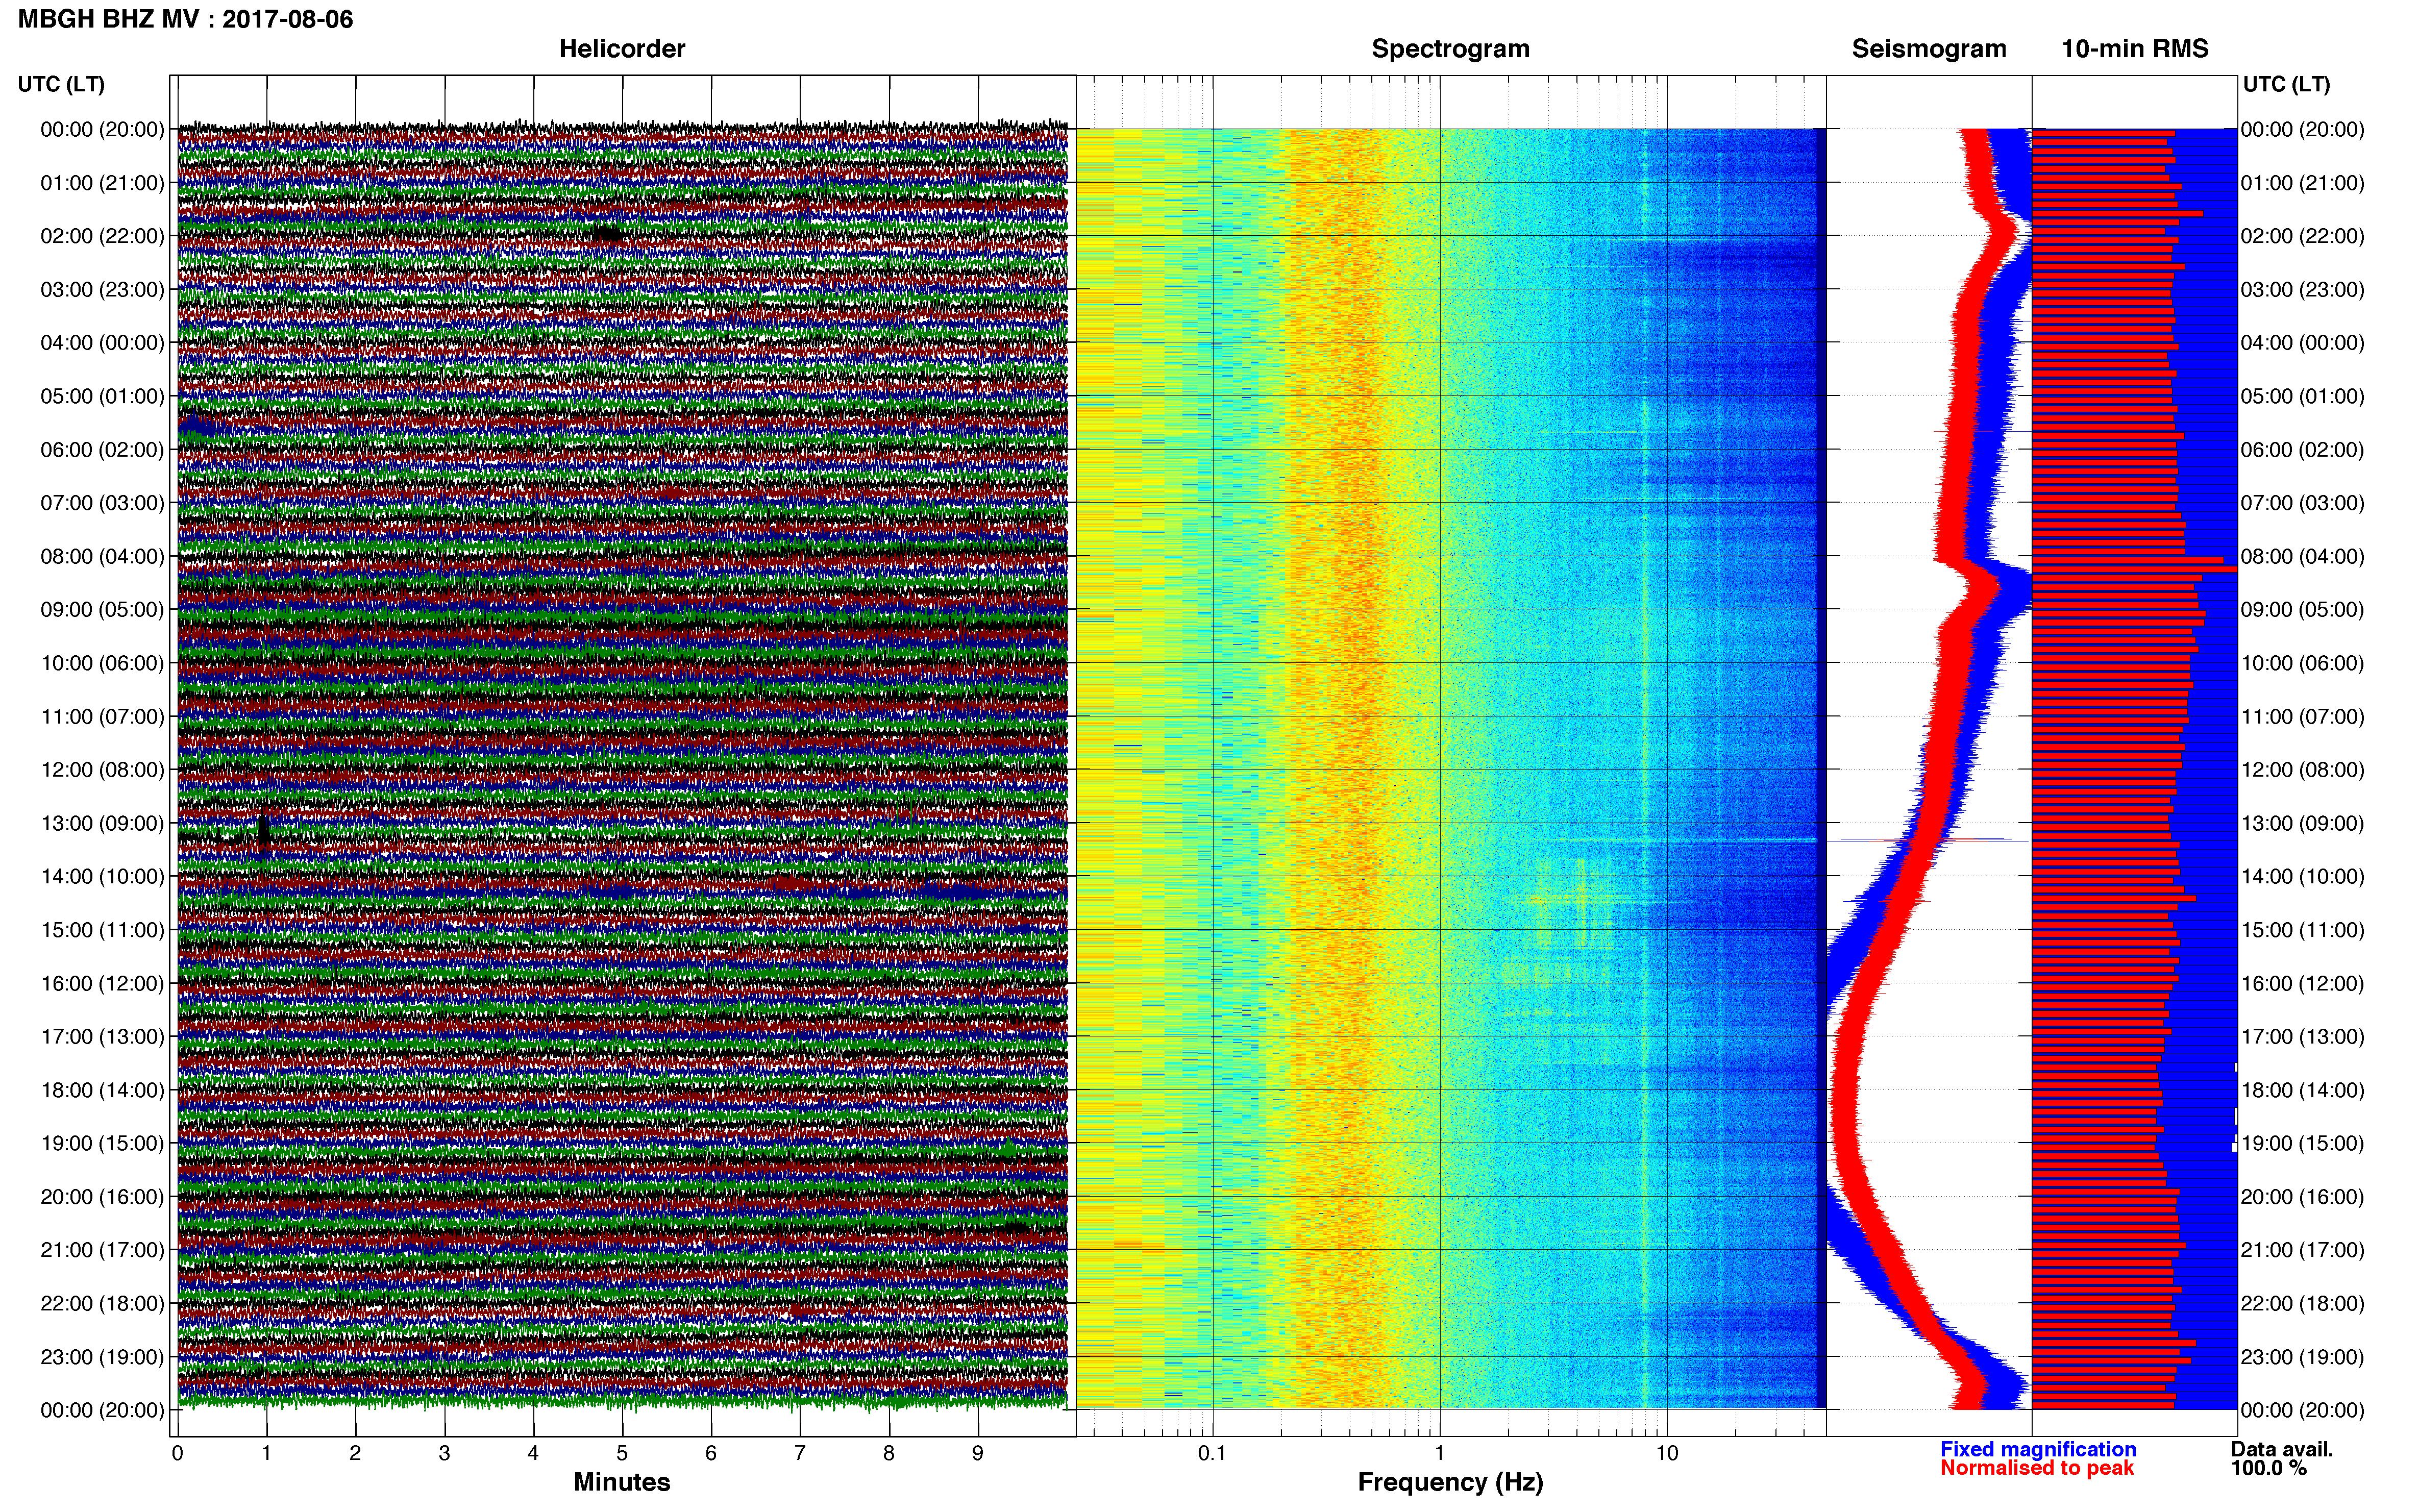Click the title 'MBGH BHZ MV : 2017-08-06'
This screenshot has height=1512, width=2419.
click(x=185, y=19)
